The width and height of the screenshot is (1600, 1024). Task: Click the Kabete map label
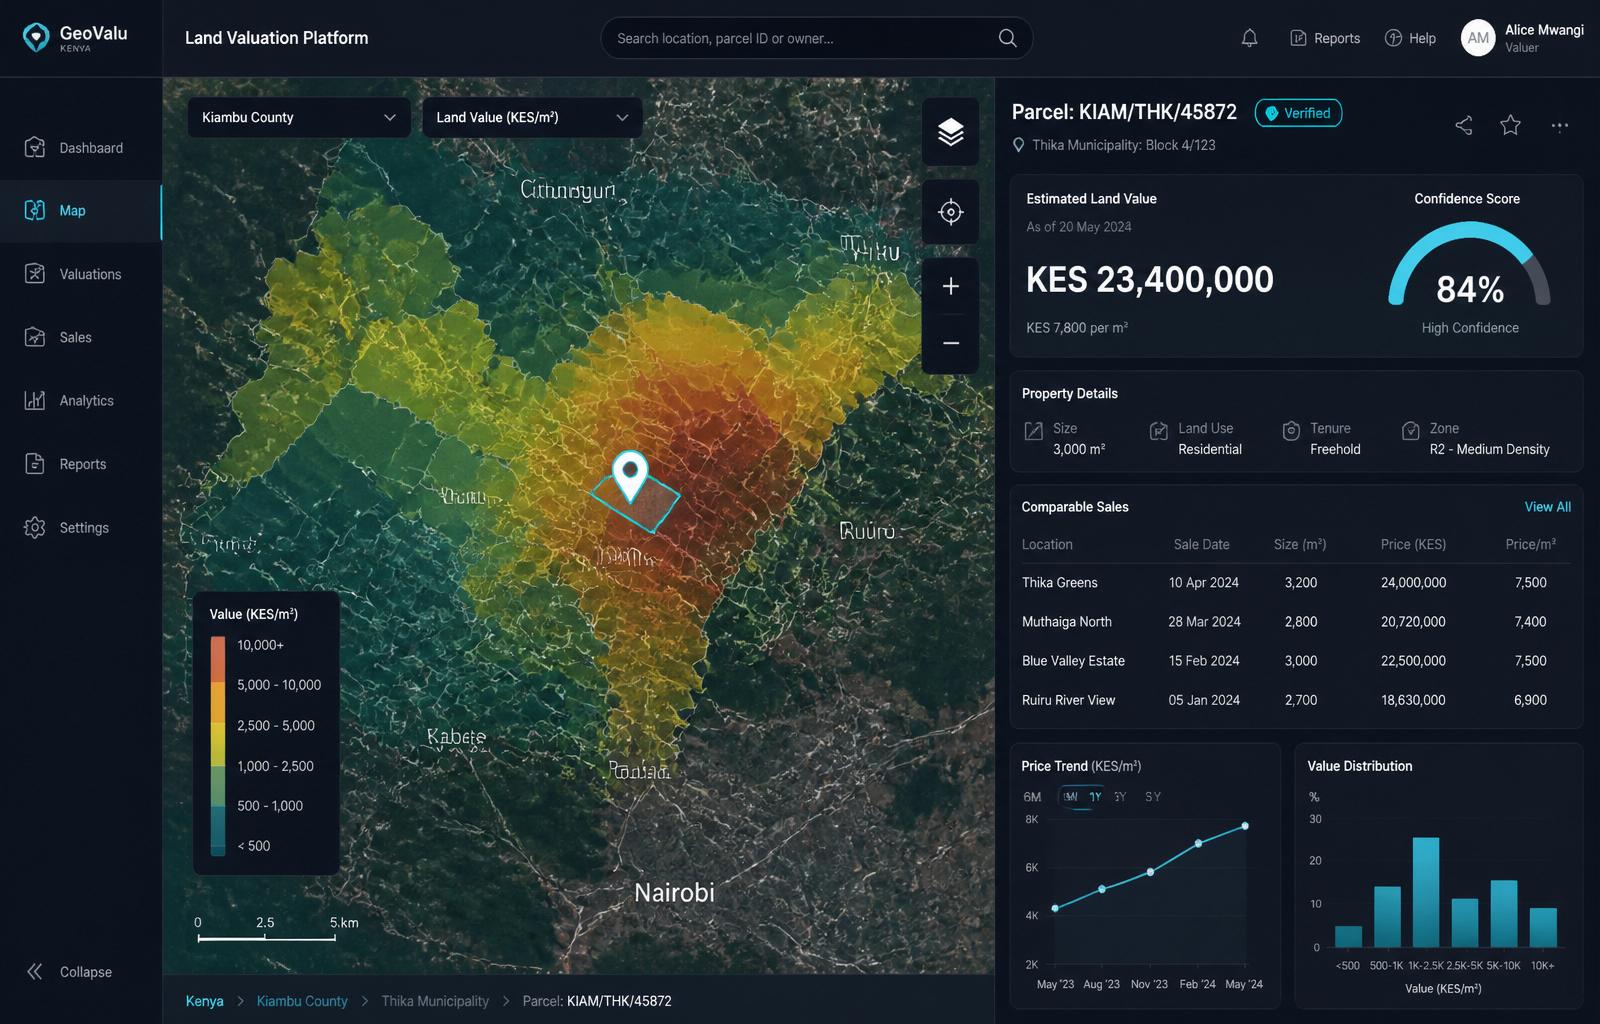coord(456,738)
